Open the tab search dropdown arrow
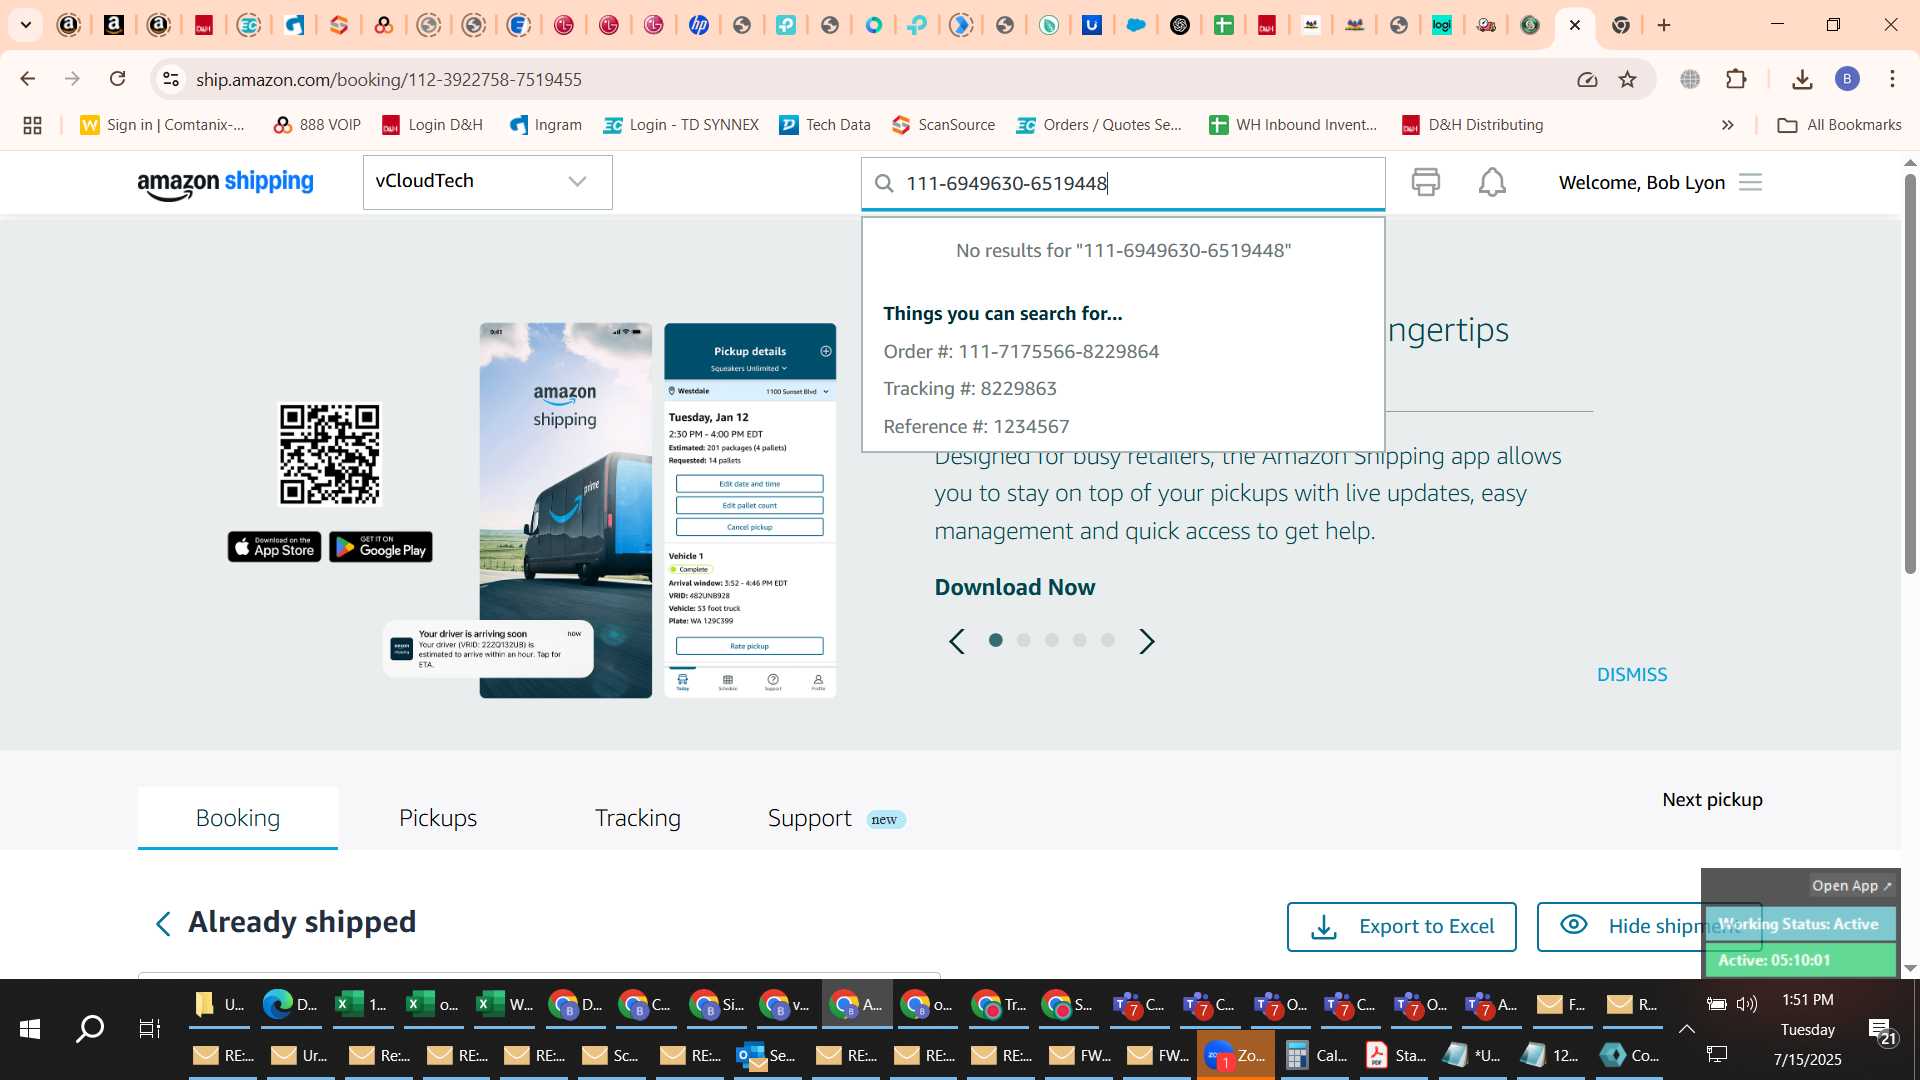Screen dimensions: 1920x1080 (26, 25)
